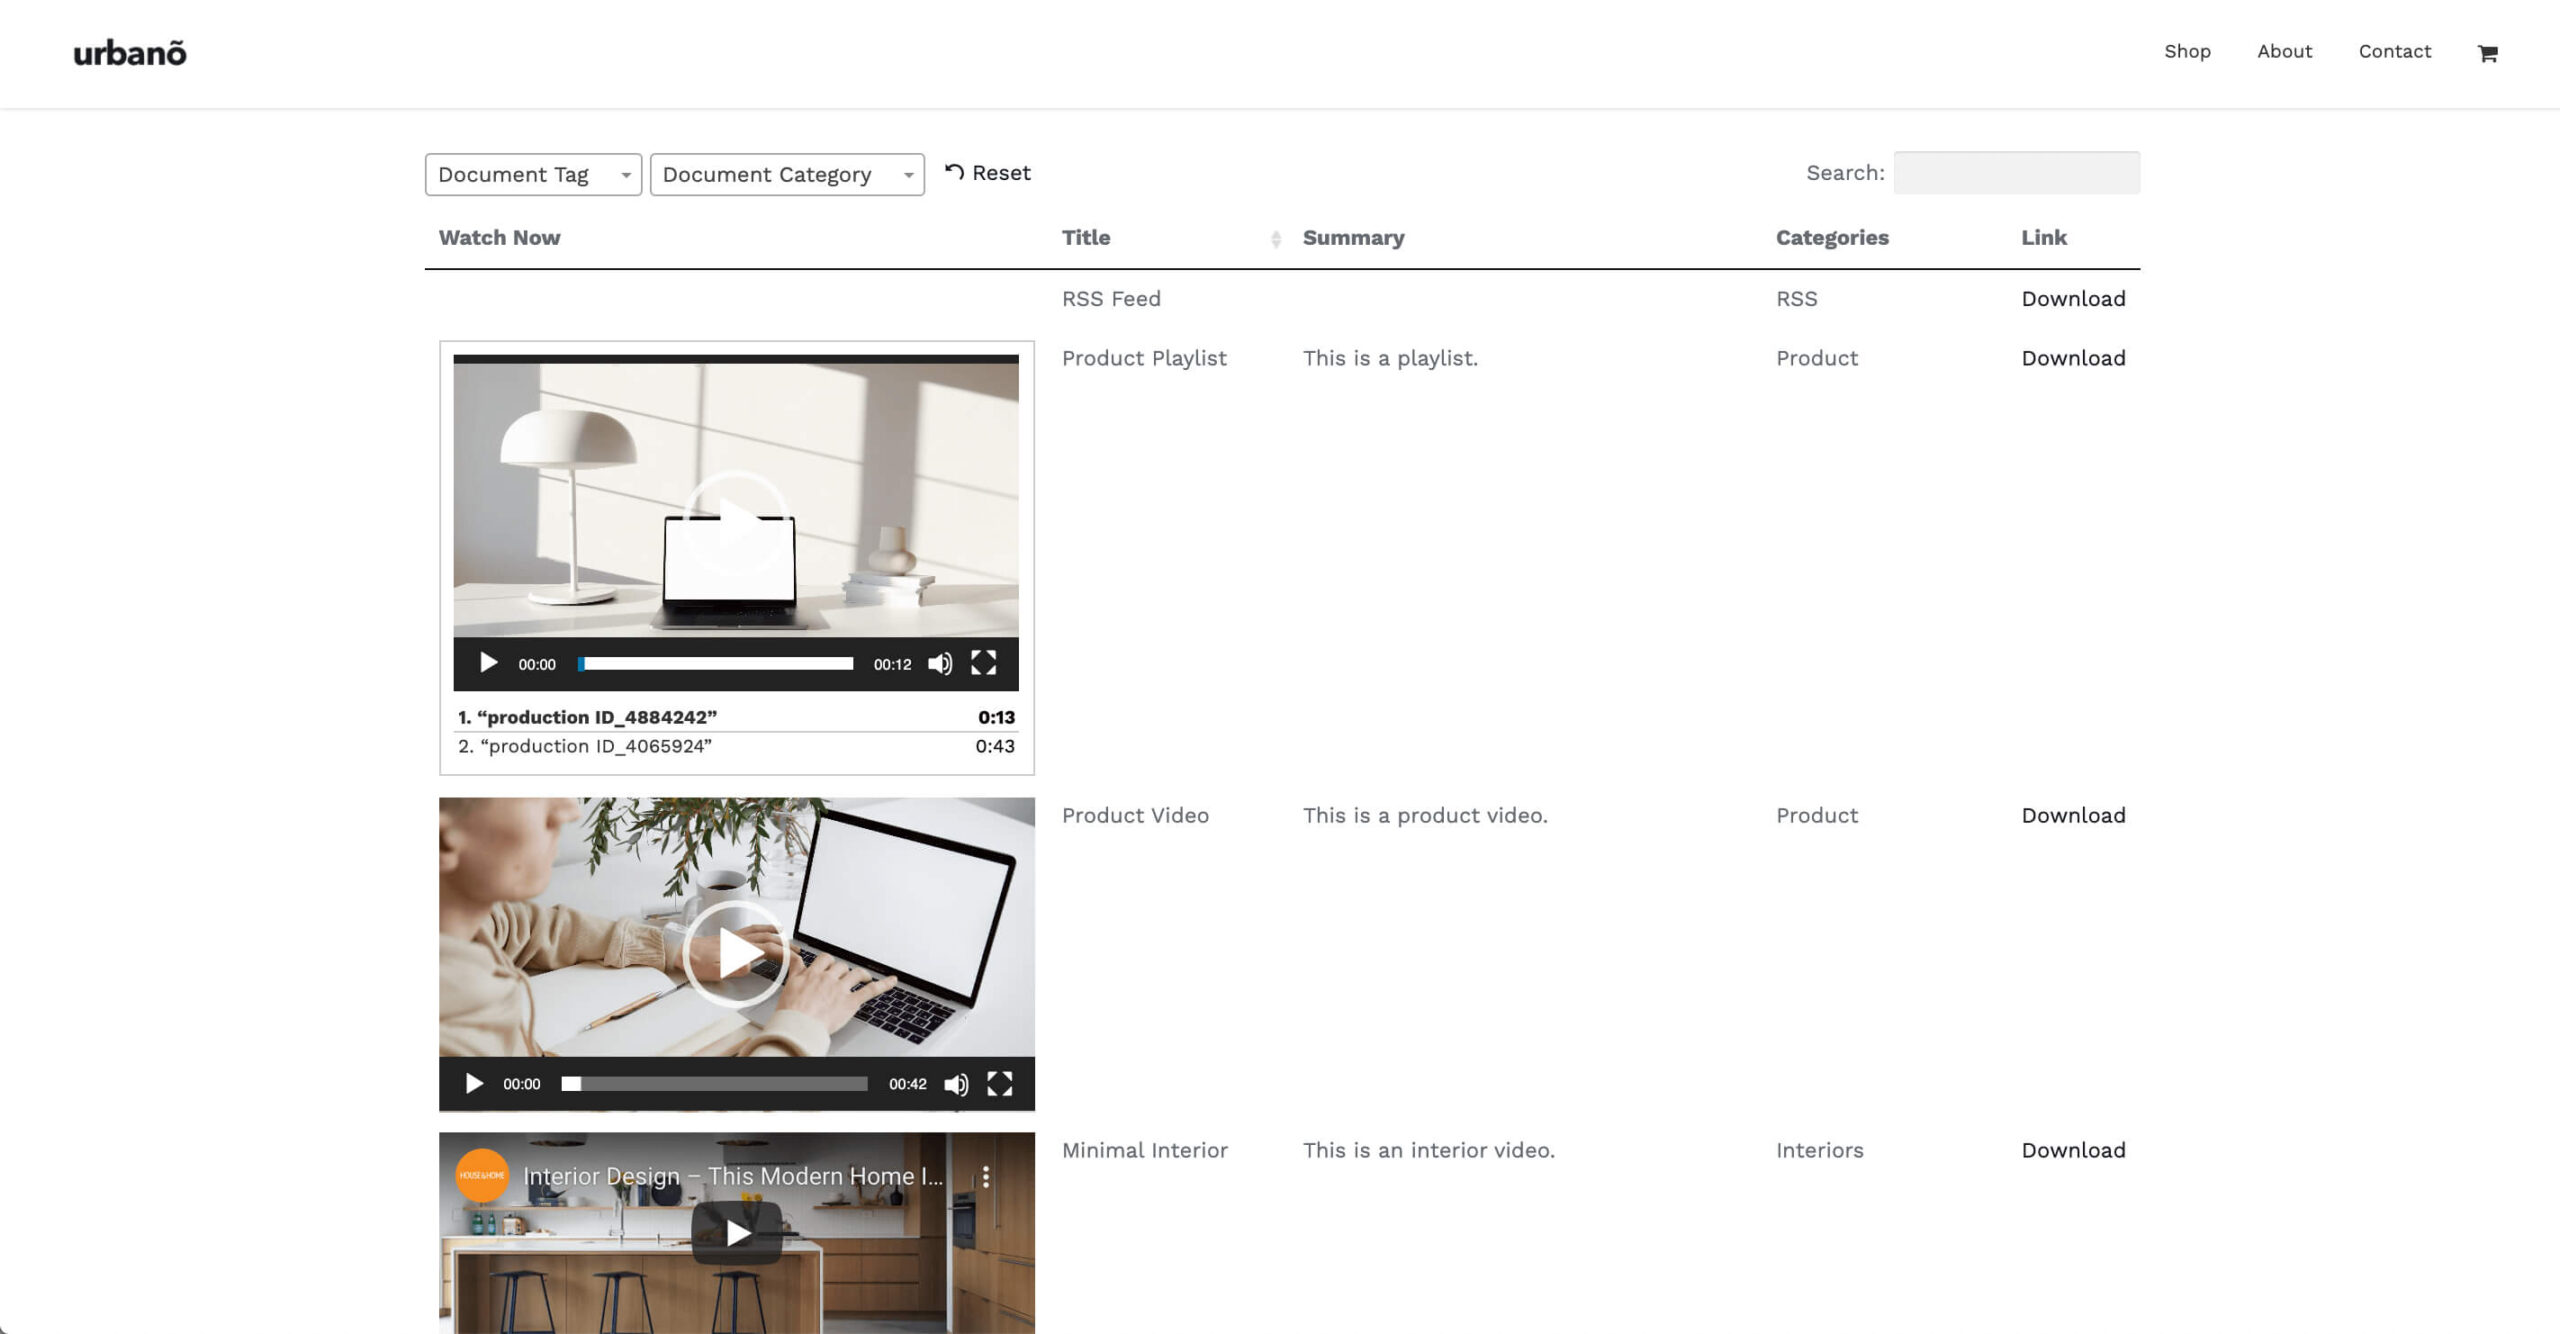This screenshot has width=2560, height=1334.
Task: Enter fullscreen on the Product Video player
Action: click(1000, 1084)
